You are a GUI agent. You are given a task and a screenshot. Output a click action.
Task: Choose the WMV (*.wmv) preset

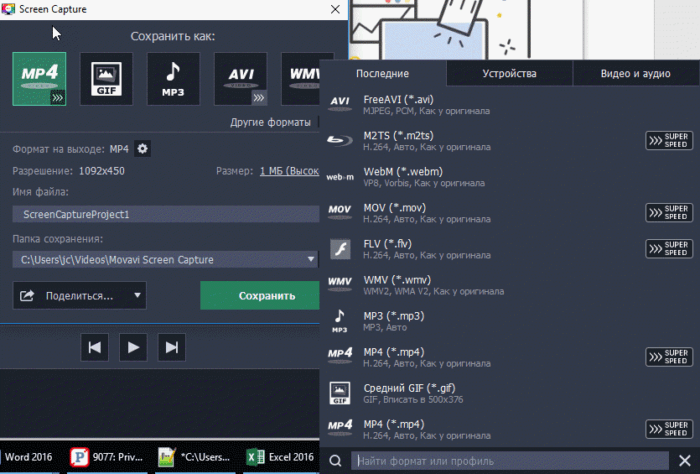(x=510, y=285)
